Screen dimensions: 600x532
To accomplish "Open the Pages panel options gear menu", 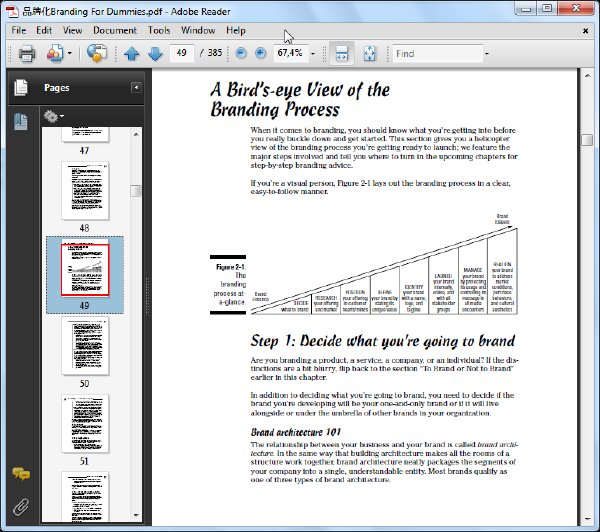I will tap(53, 116).
